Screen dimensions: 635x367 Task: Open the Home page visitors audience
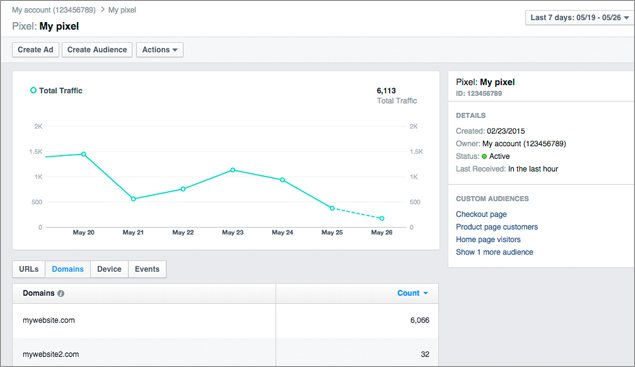[488, 239]
